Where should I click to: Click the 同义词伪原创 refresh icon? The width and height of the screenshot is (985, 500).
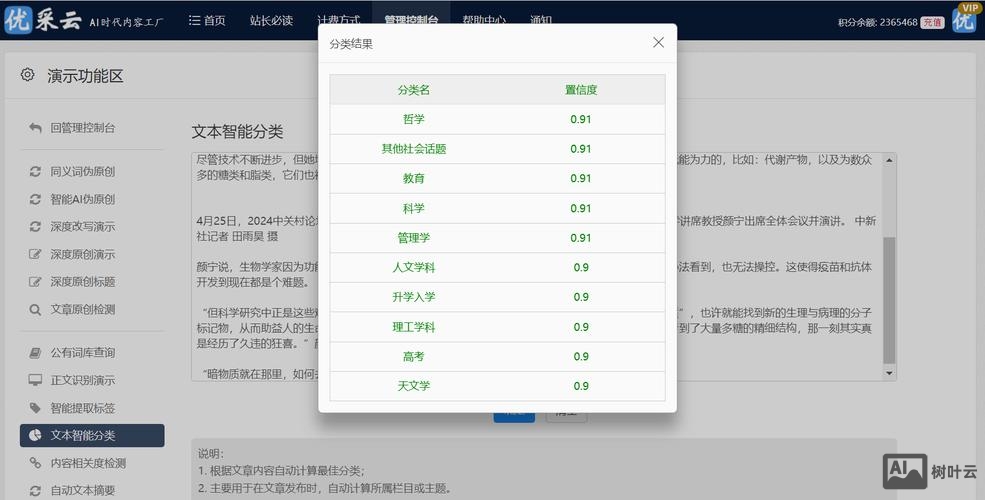pos(35,171)
